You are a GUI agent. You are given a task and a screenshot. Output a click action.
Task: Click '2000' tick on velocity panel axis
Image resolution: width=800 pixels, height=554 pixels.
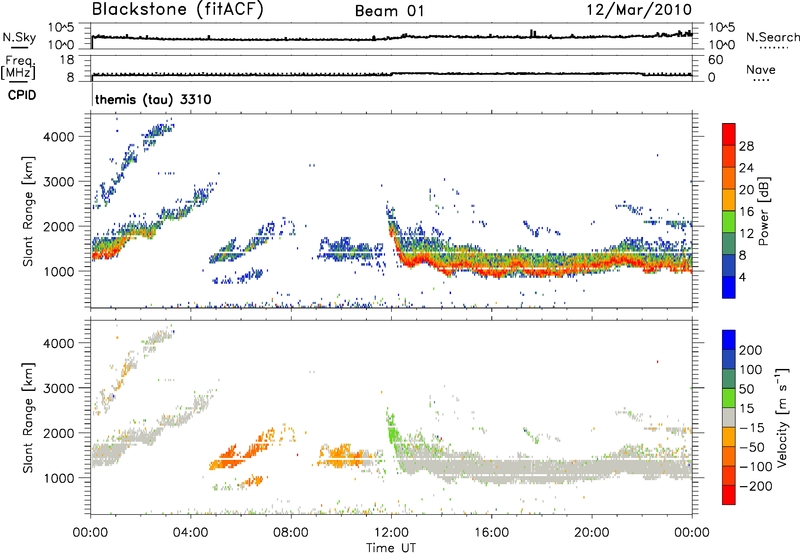point(58,433)
